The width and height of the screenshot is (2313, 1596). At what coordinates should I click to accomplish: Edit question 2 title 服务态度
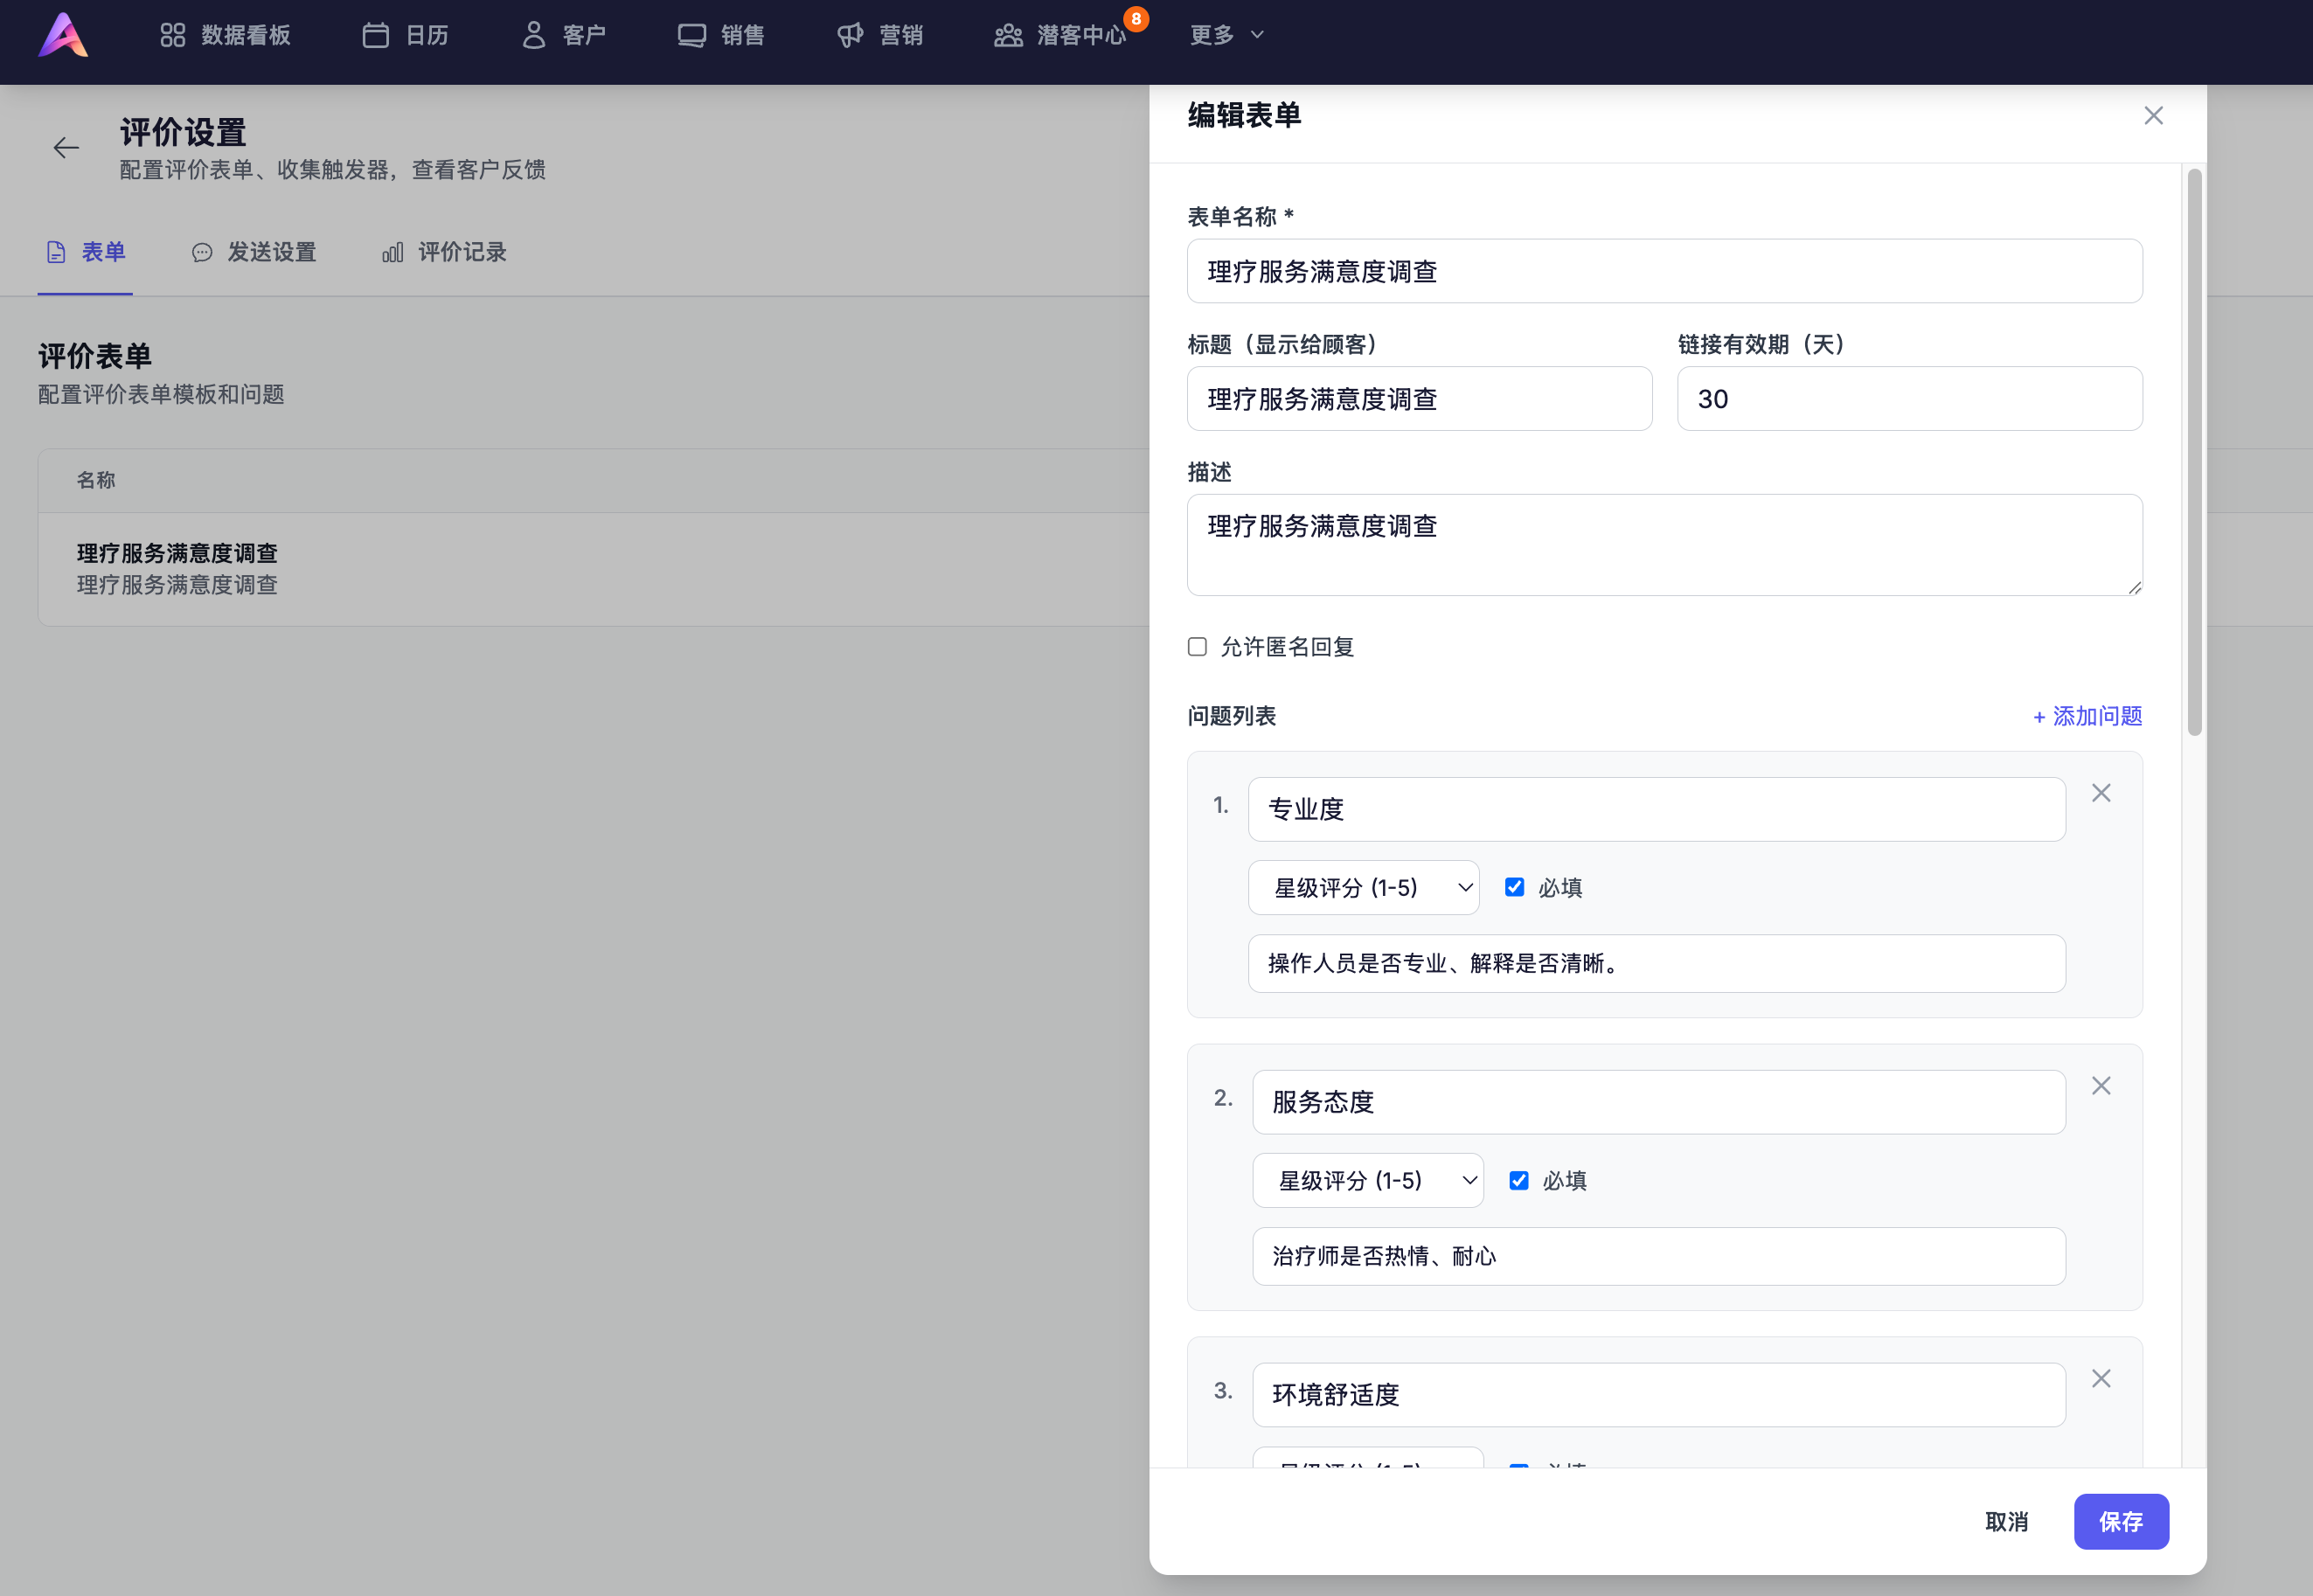point(1658,1102)
